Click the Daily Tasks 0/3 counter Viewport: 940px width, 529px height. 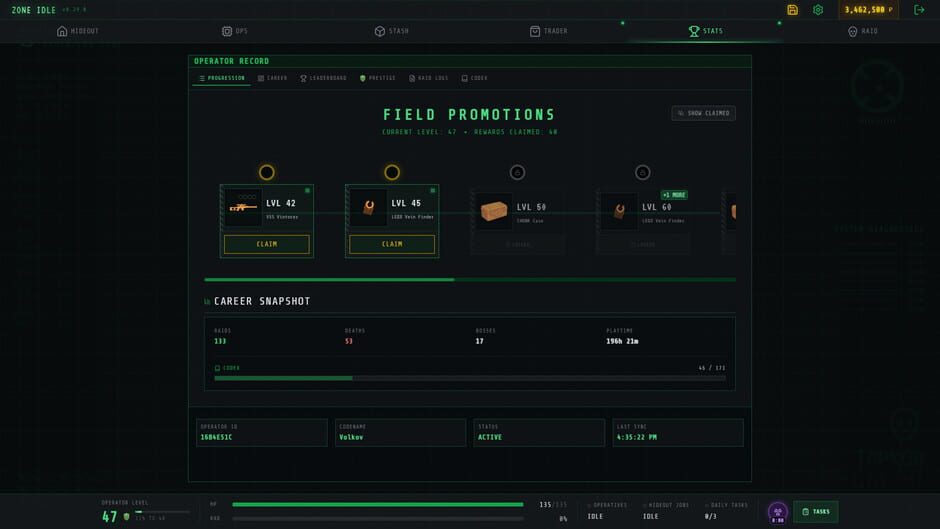point(726,510)
